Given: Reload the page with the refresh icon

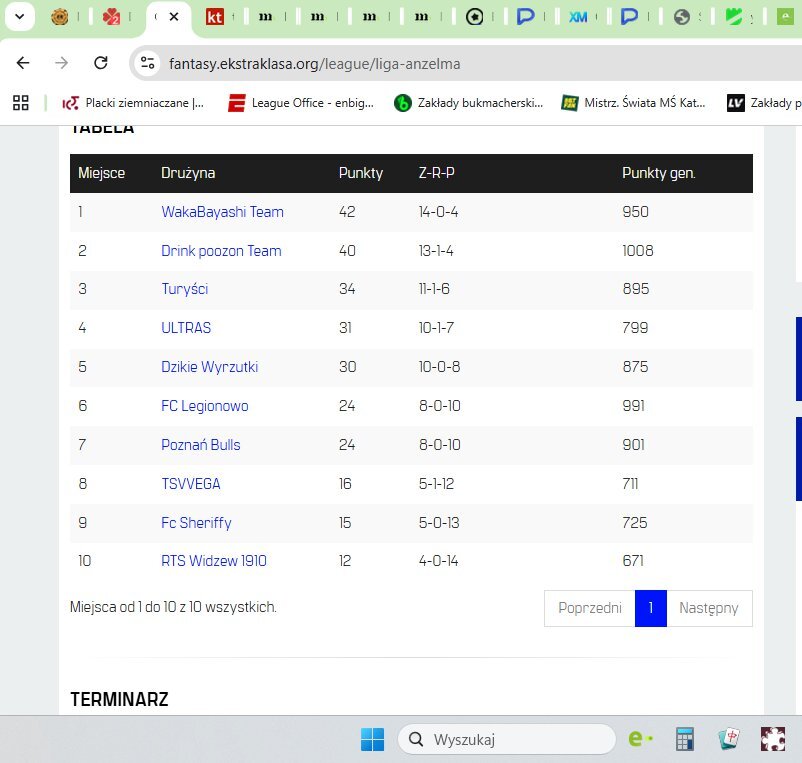Looking at the screenshot, I should pos(100,63).
